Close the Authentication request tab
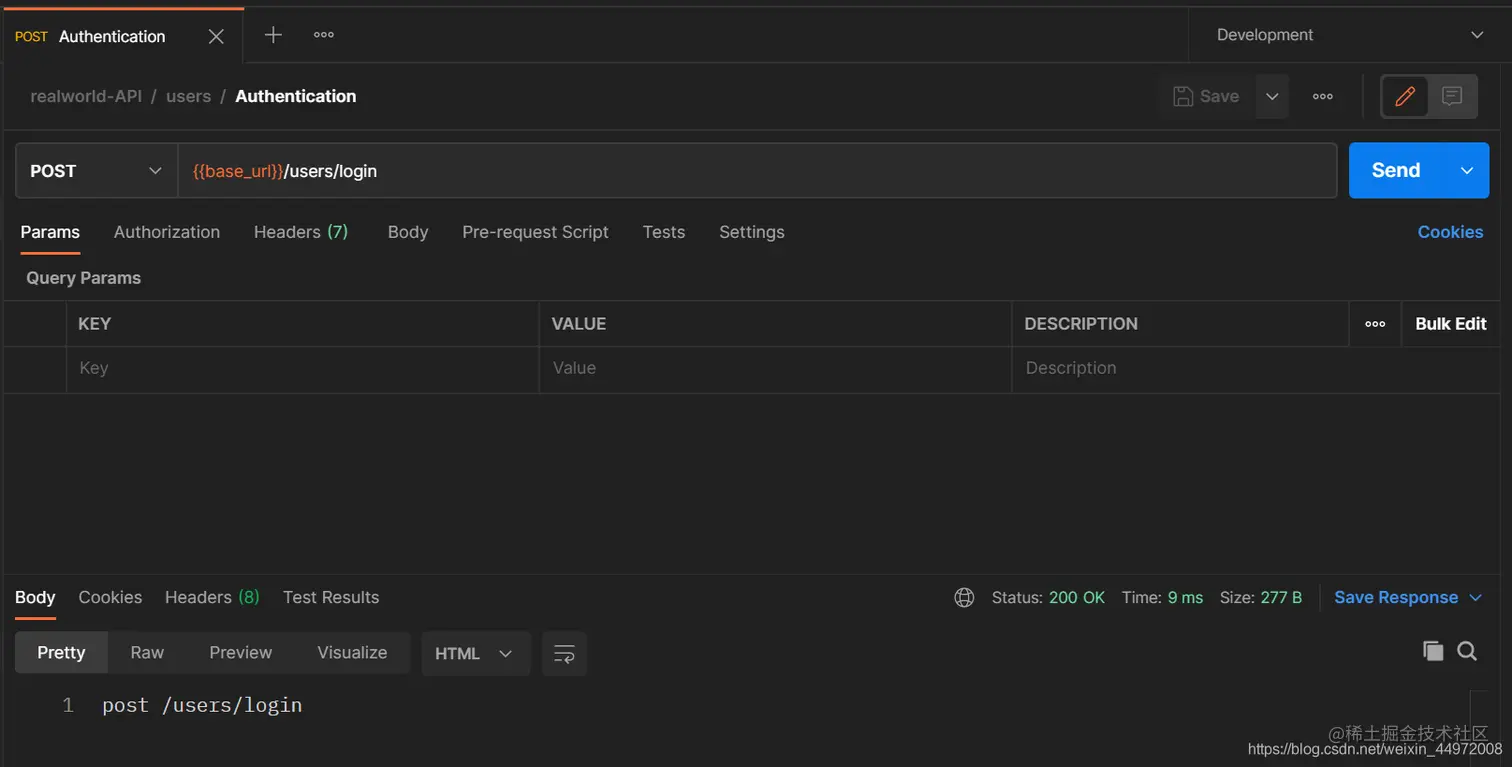The height and width of the screenshot is (767, 1512). coord(216,36)
